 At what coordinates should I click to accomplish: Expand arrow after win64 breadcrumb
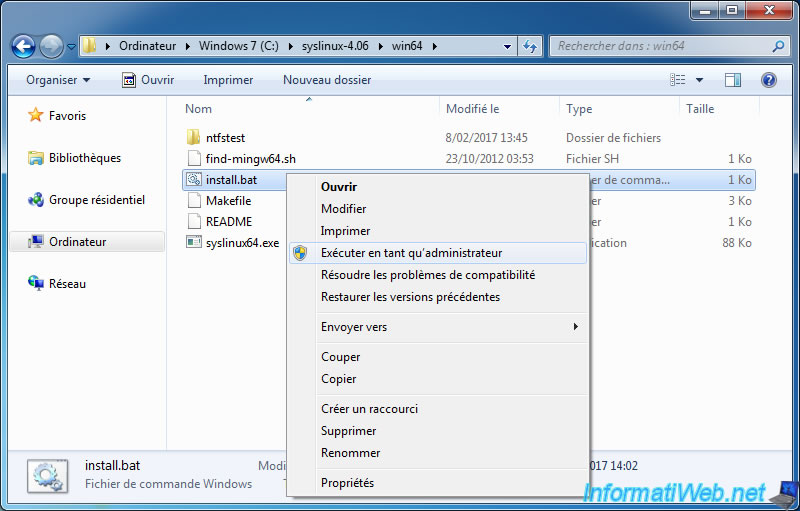pos(435,46)
